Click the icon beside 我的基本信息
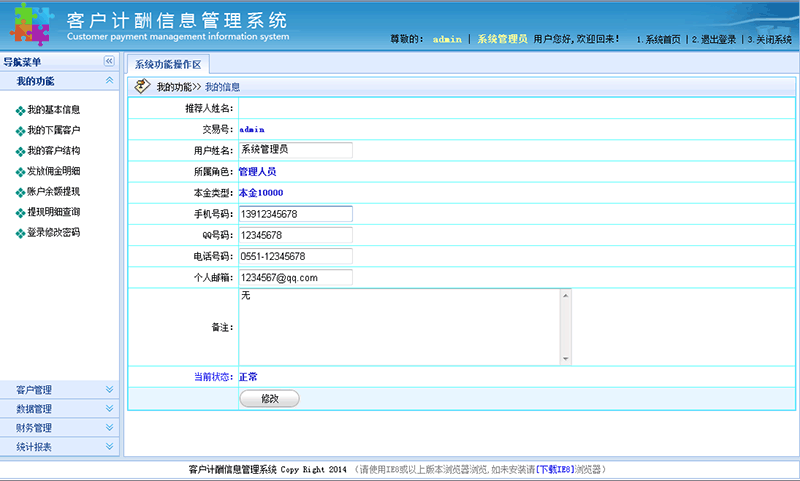The image size is (800, 481). tap(20, 110)
